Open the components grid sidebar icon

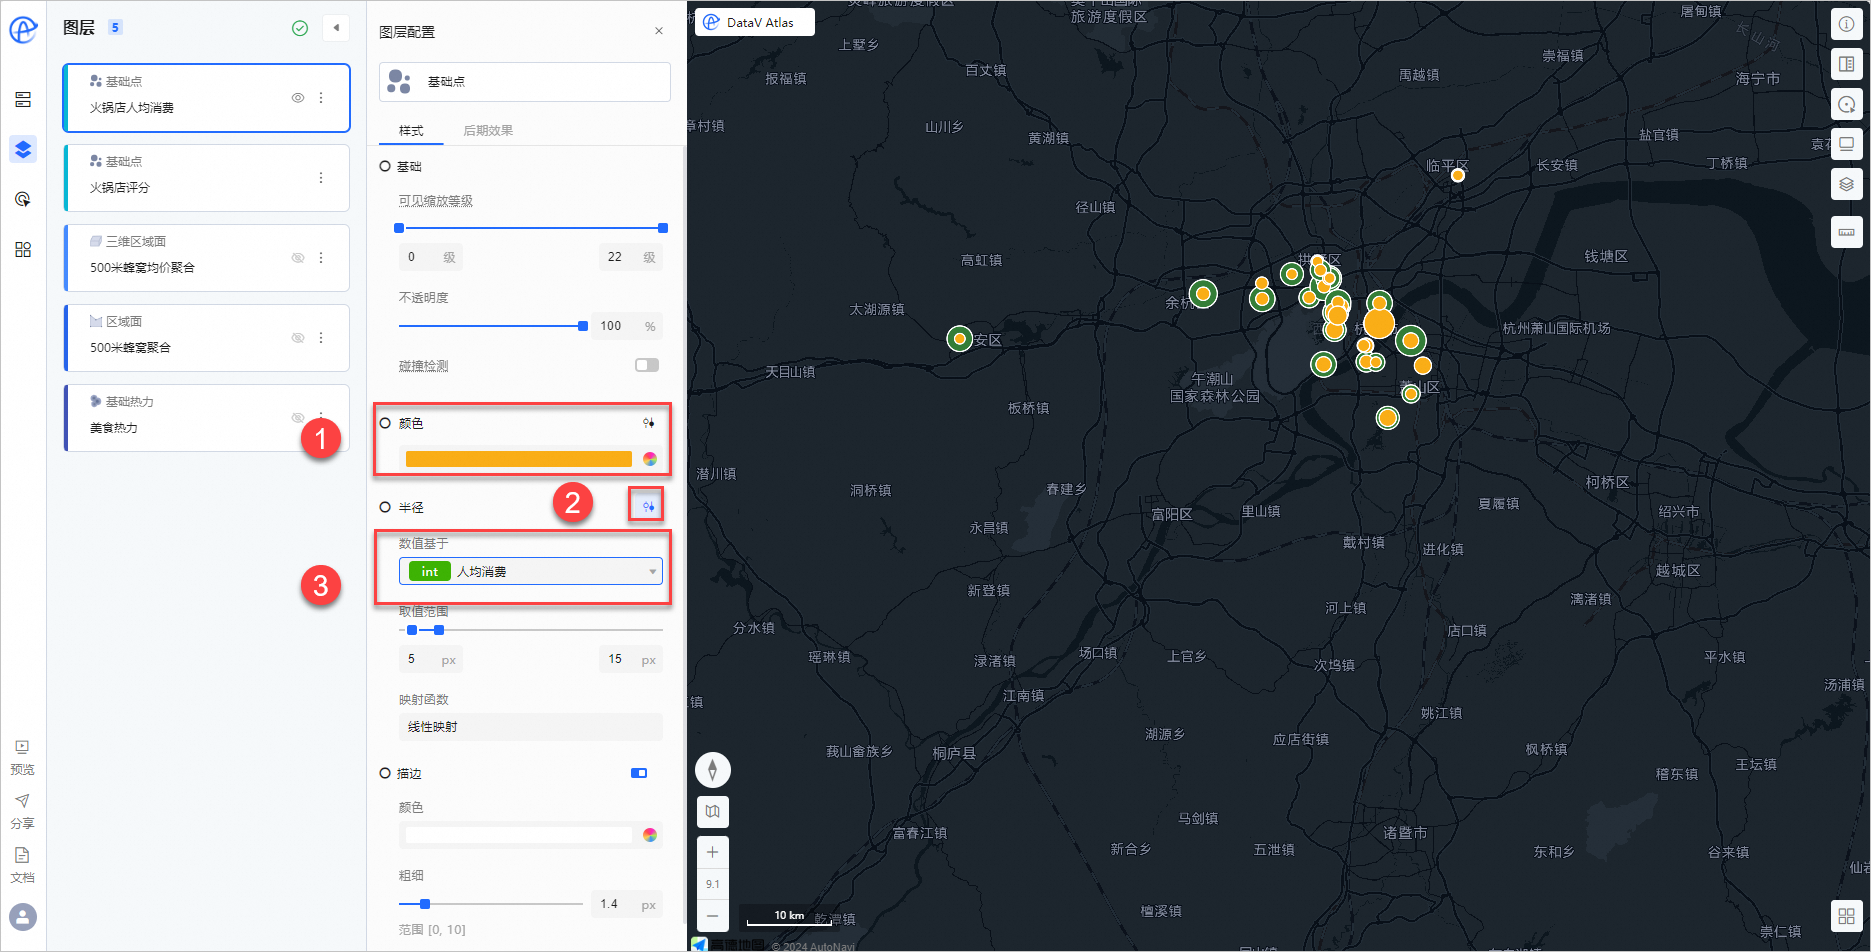(23, 249)
